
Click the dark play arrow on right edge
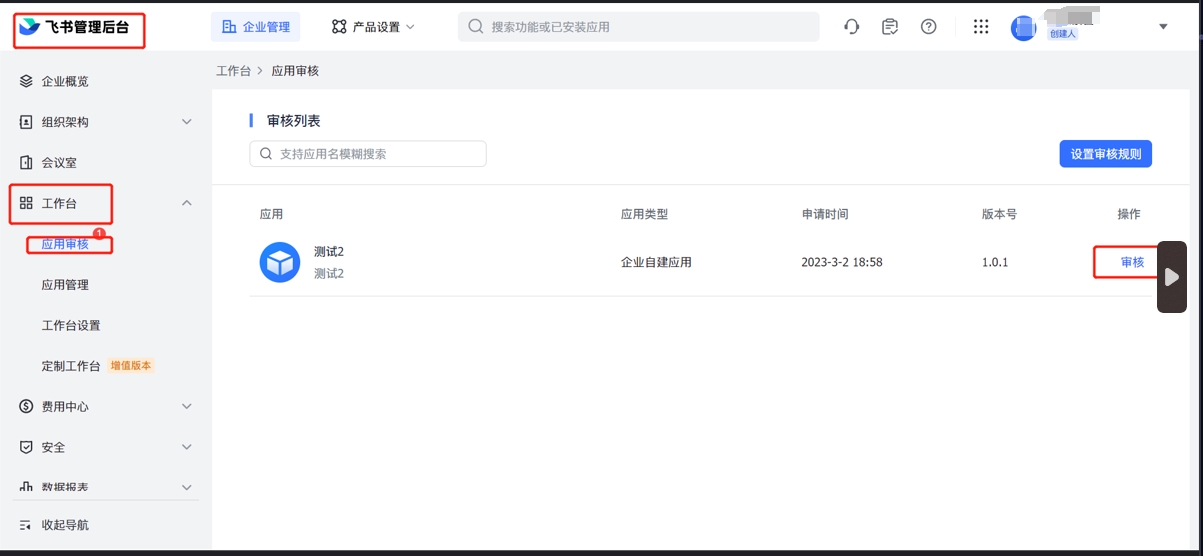[x=1172, y=277]
